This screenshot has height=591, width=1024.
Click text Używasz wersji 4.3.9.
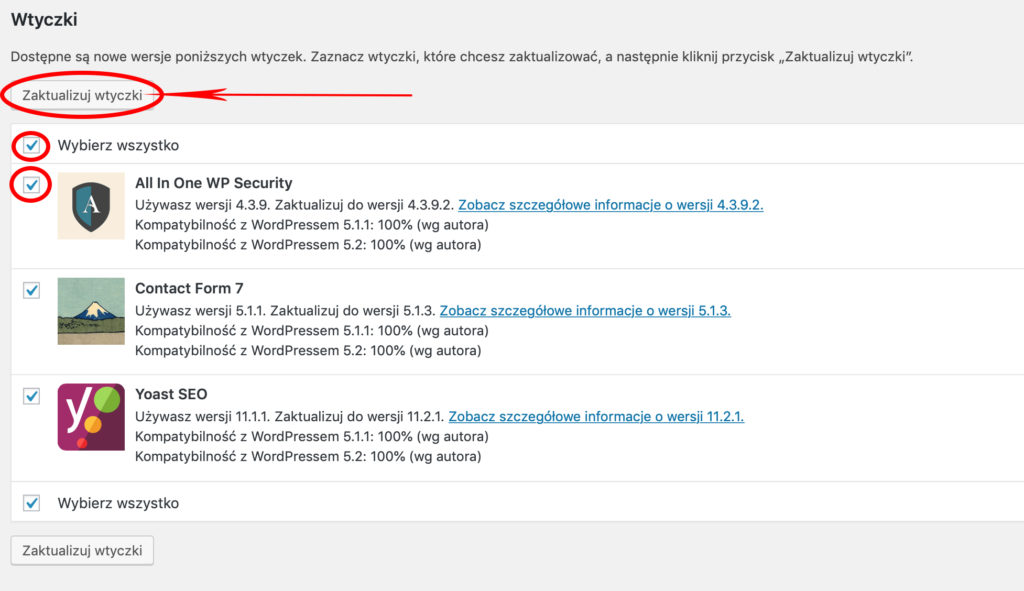pos(203,205)
